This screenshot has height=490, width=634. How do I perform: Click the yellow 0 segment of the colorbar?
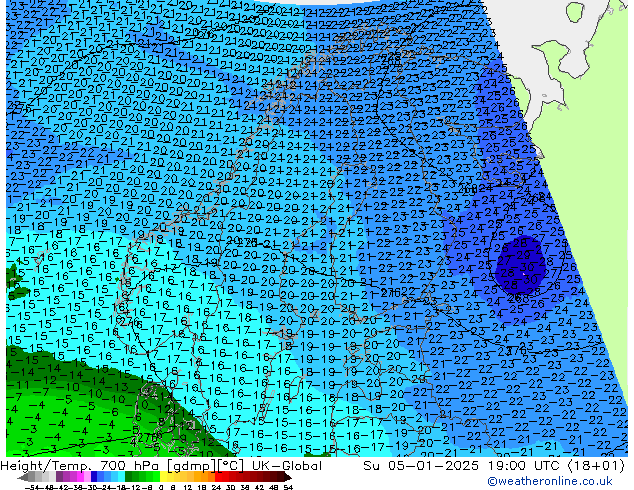pyautogui.click(x=163, y=477)
